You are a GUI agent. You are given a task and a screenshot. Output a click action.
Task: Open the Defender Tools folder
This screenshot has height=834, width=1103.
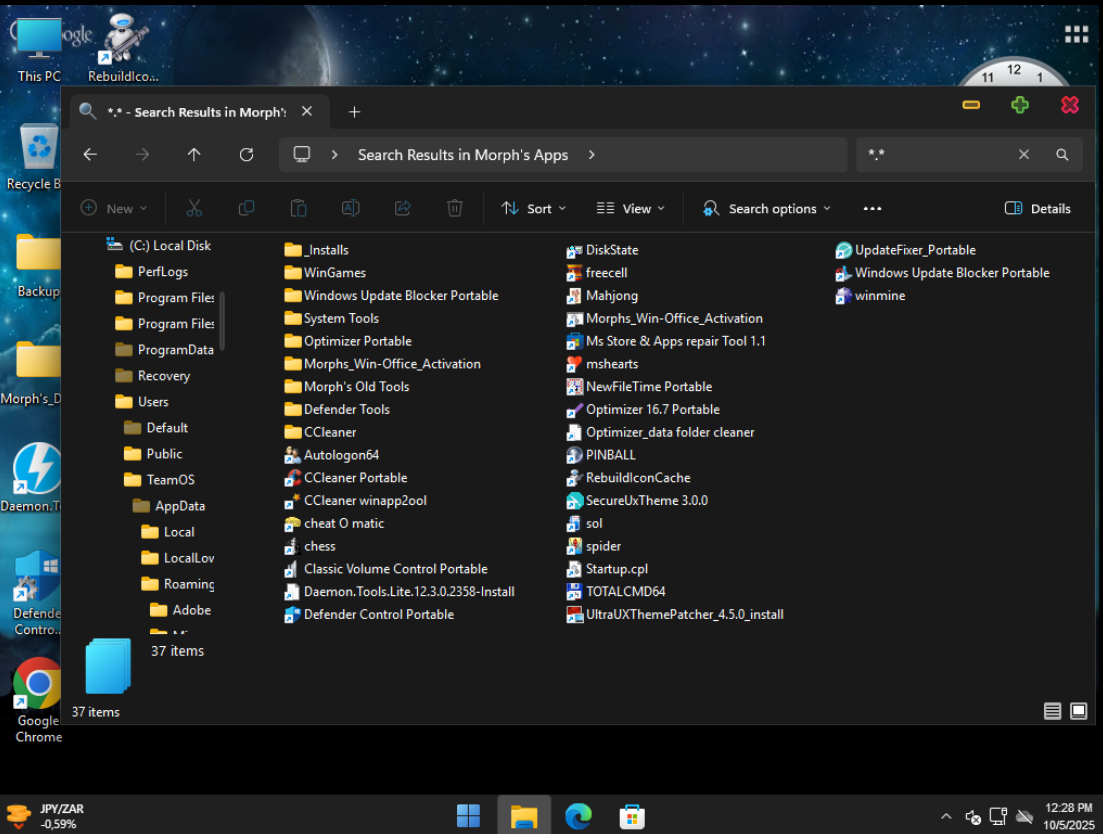[x=346, y=410]
